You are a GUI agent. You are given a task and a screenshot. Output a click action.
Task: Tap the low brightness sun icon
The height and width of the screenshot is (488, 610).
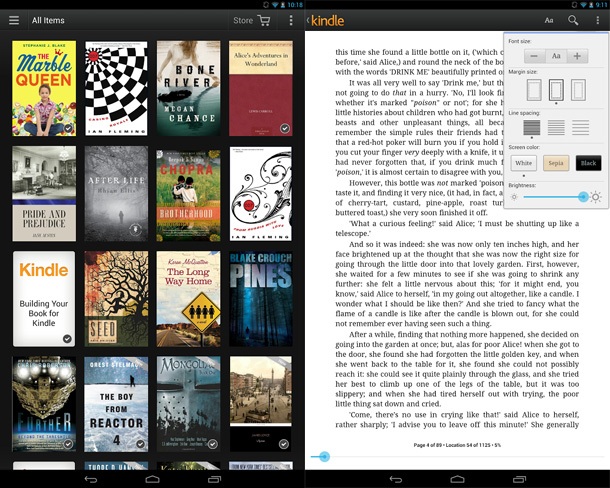coord(514,197)
